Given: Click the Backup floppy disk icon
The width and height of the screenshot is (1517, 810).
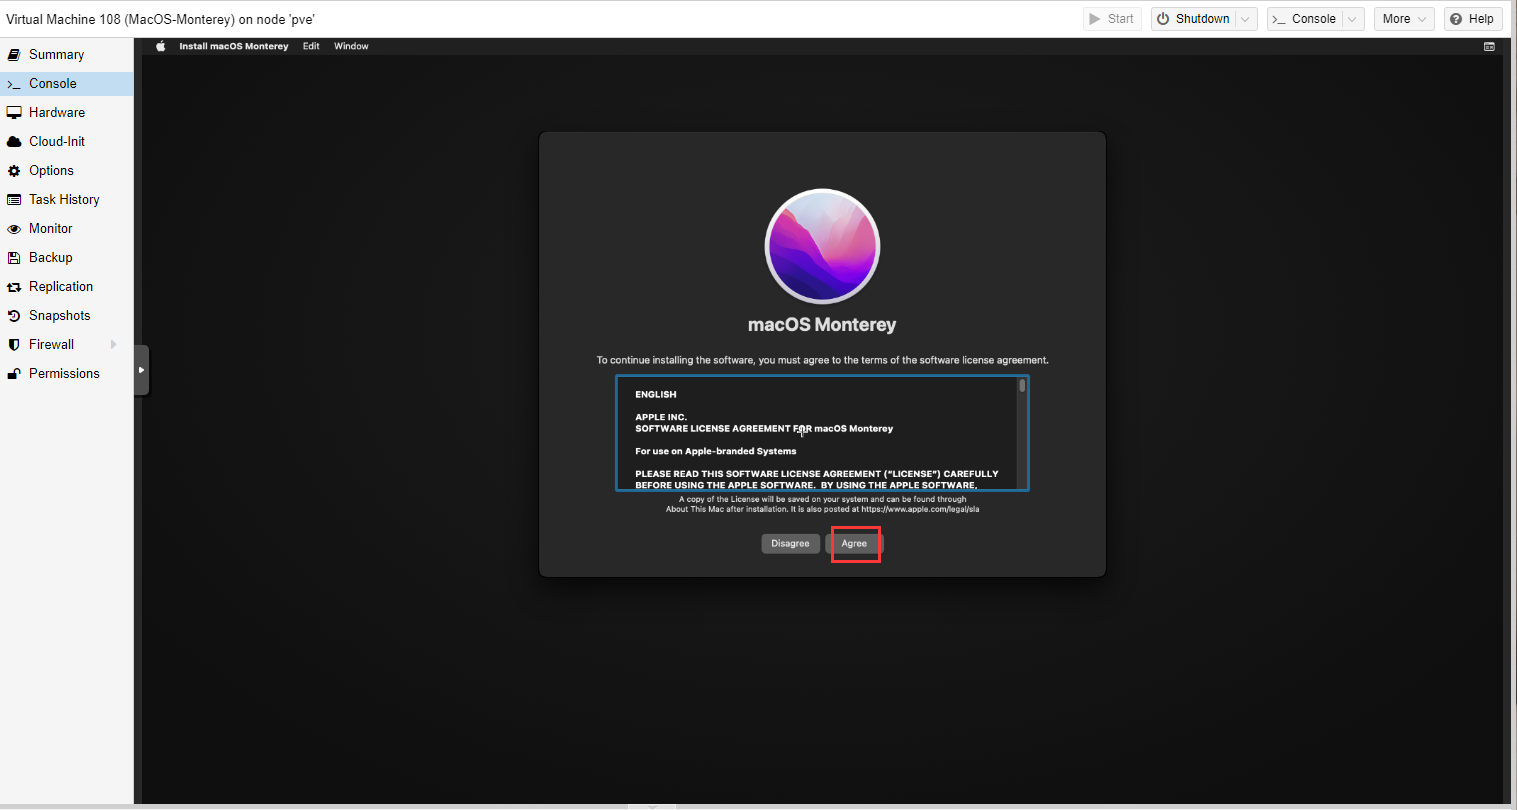Looking at the screenshot, I should [x=14, y=258].
